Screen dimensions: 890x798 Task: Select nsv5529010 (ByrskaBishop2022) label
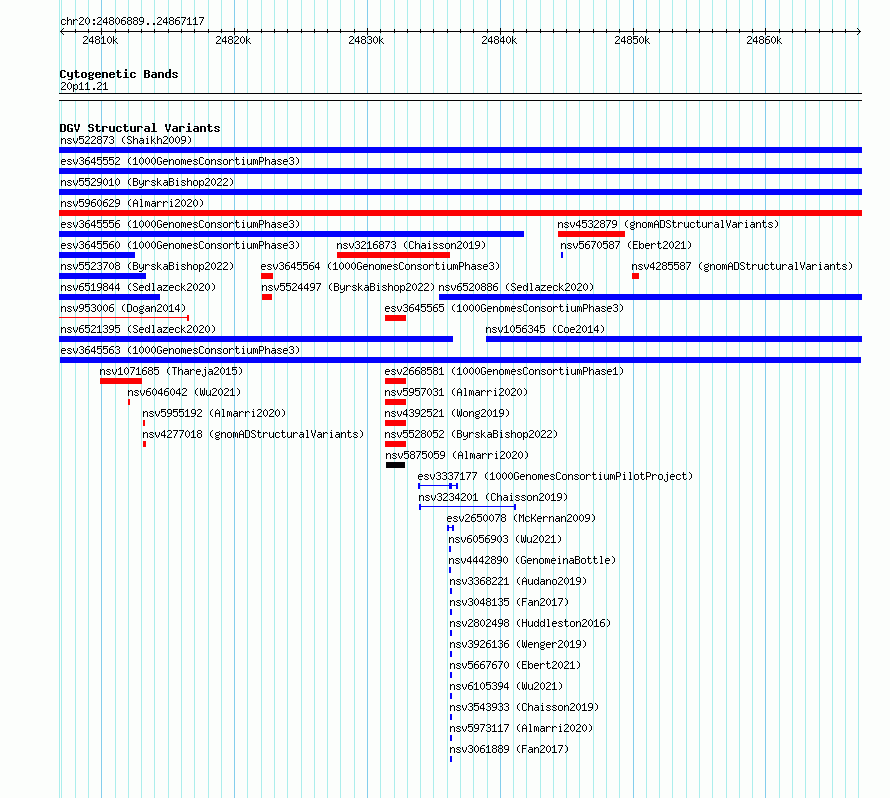(x=147, y=182)
